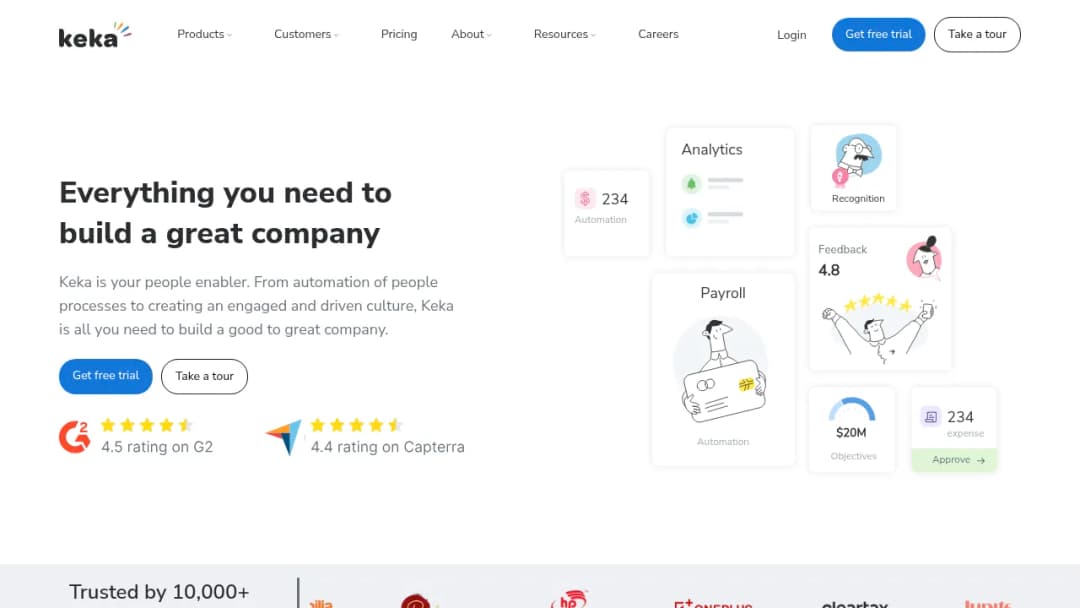Screen dimensions: 1080x608
Task: Click the purple expense icon
Action: (931, 417)
